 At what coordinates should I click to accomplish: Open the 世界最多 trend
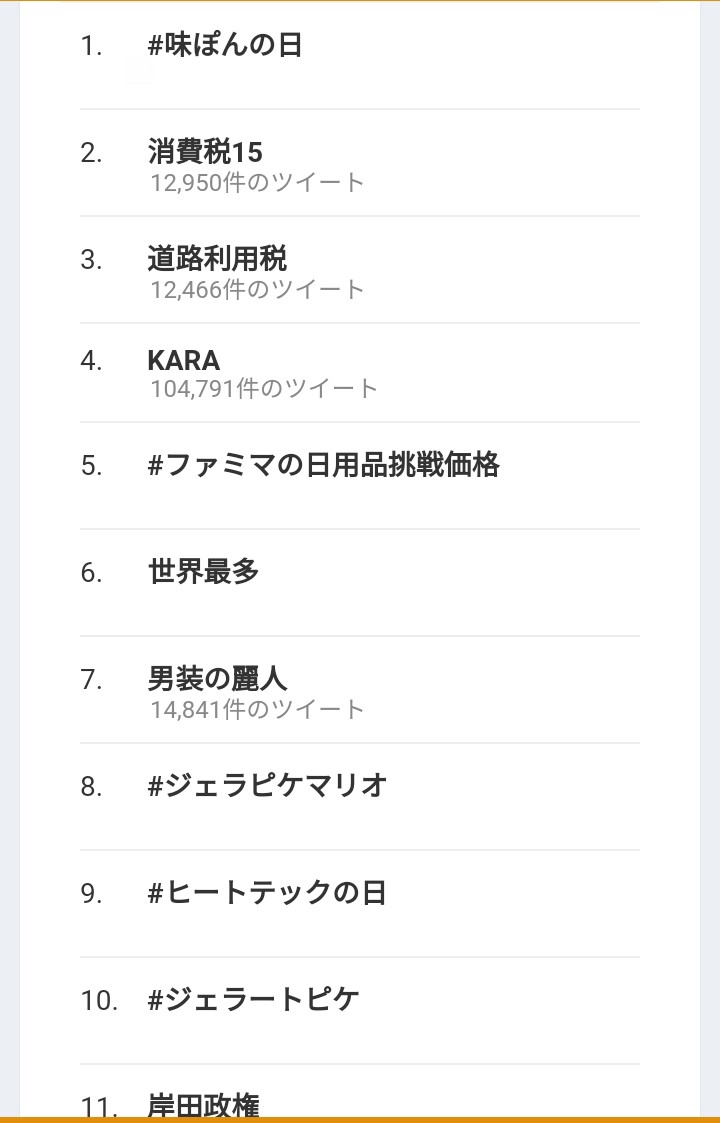coord(204,572)
